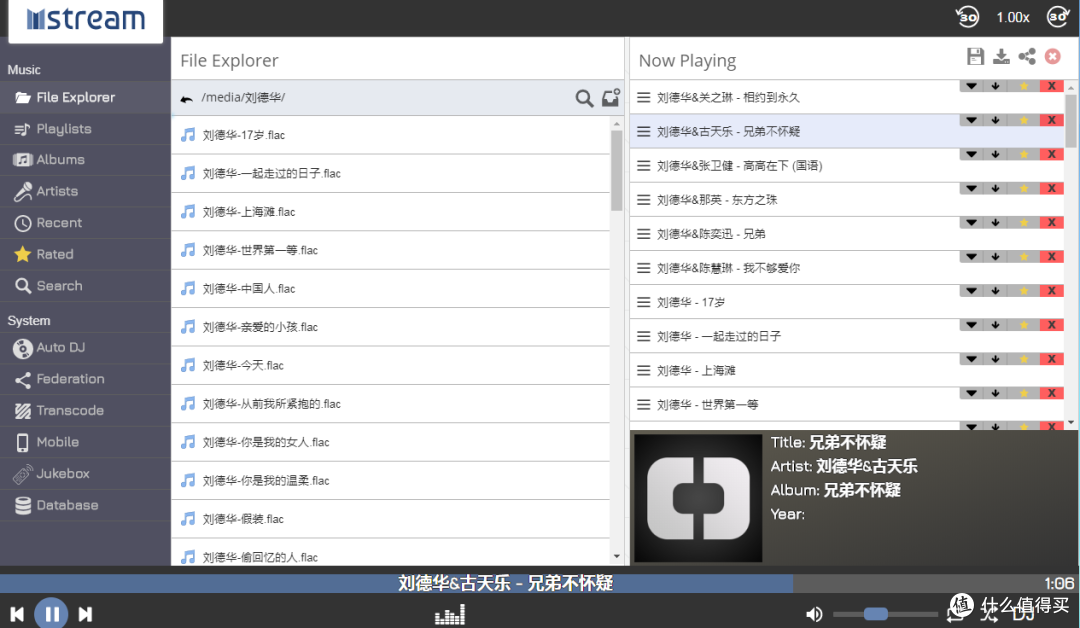This screenshot has width=1080, height=628.
Task: Share the current playlist
Action: point(1027,57)
